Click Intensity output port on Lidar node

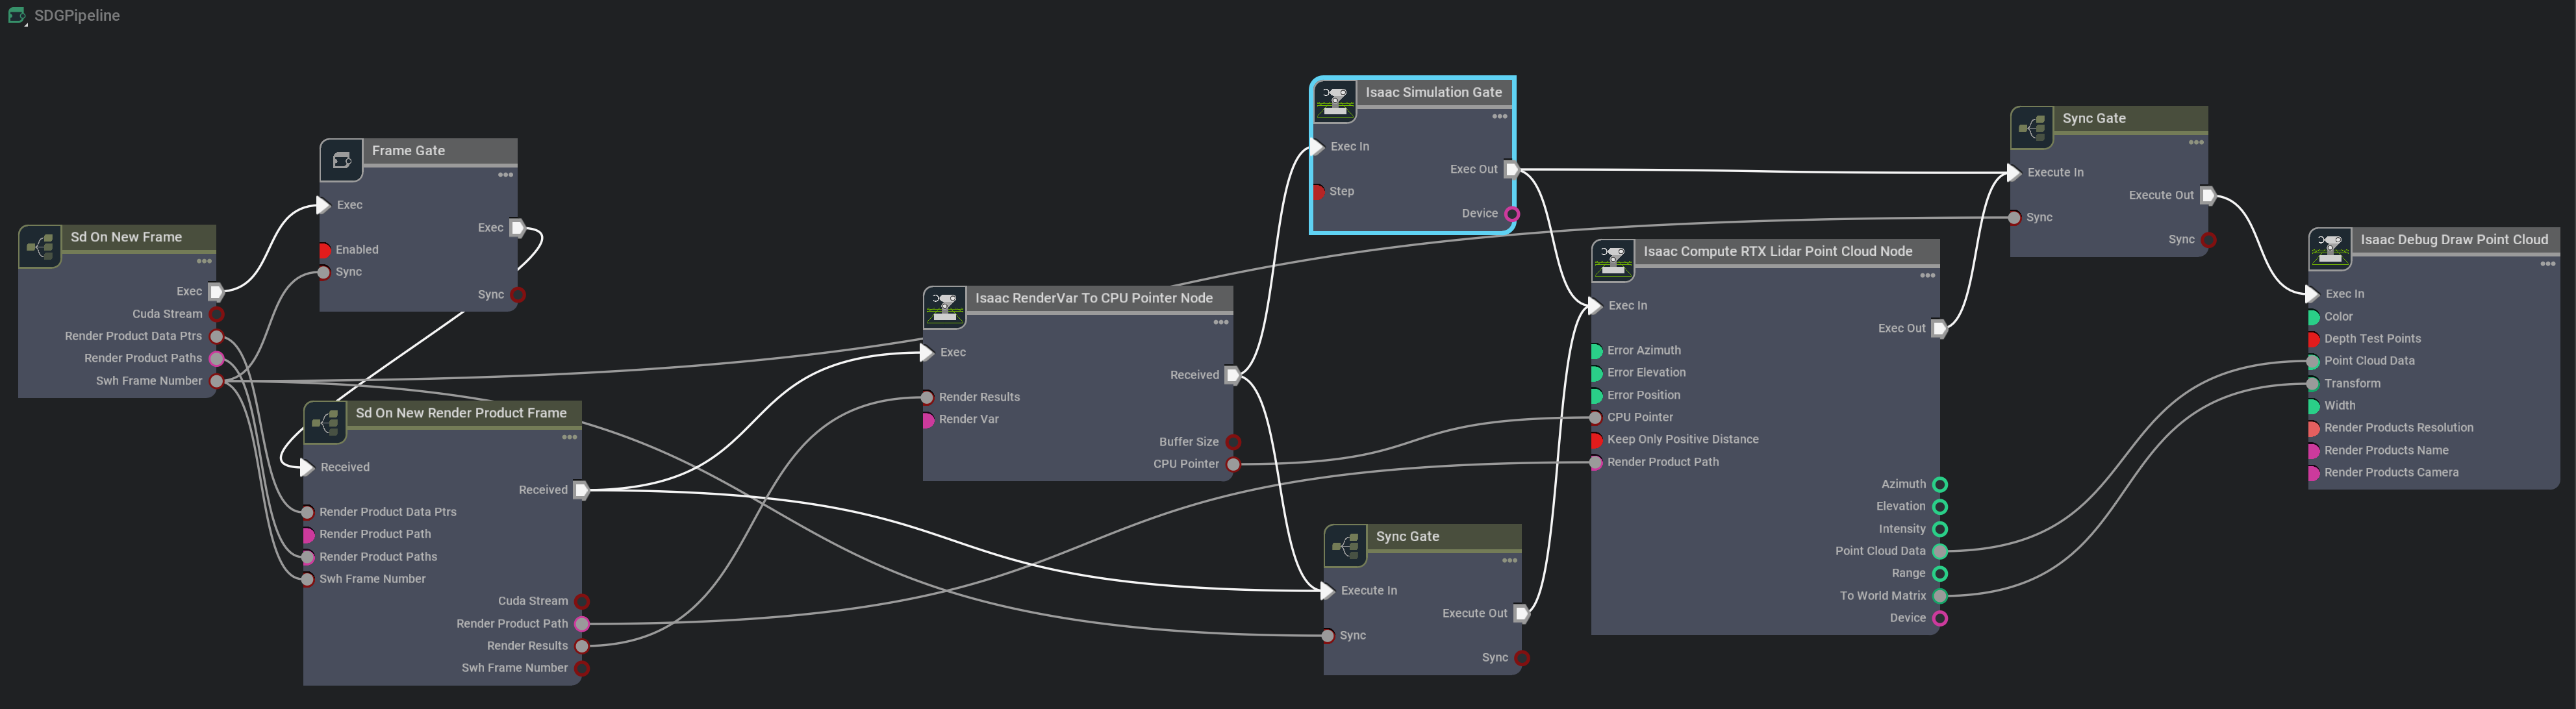(1940, 529)
